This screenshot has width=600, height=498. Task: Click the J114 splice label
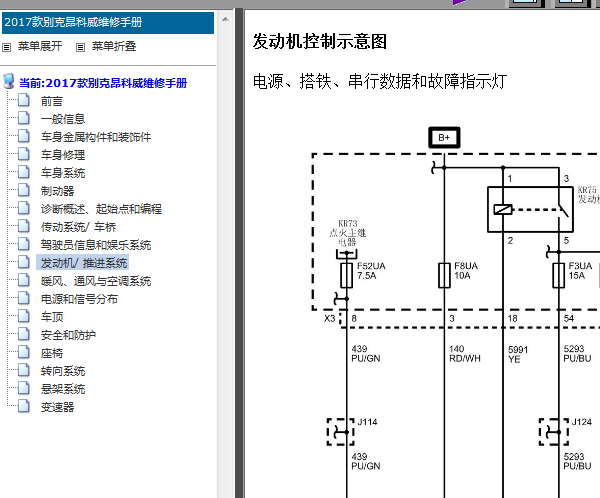pyautogui.click(x=367, y=422)
